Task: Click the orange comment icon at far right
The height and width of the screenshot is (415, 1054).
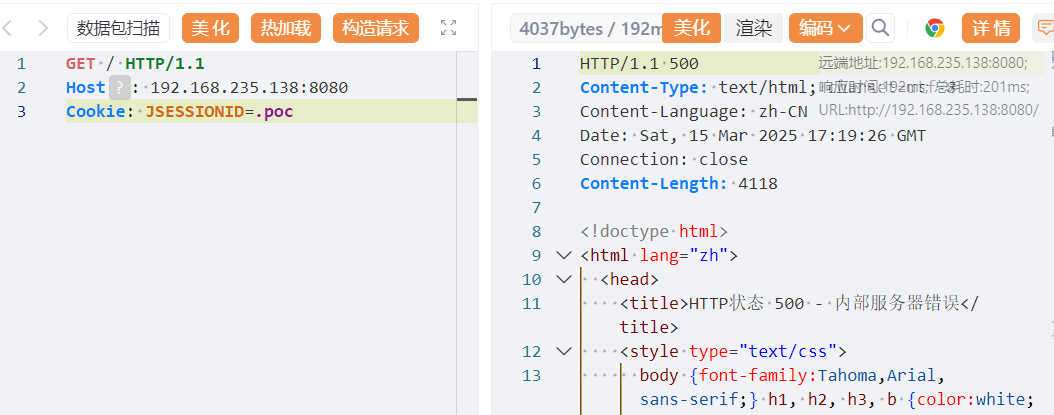Action: point(1044,28)
